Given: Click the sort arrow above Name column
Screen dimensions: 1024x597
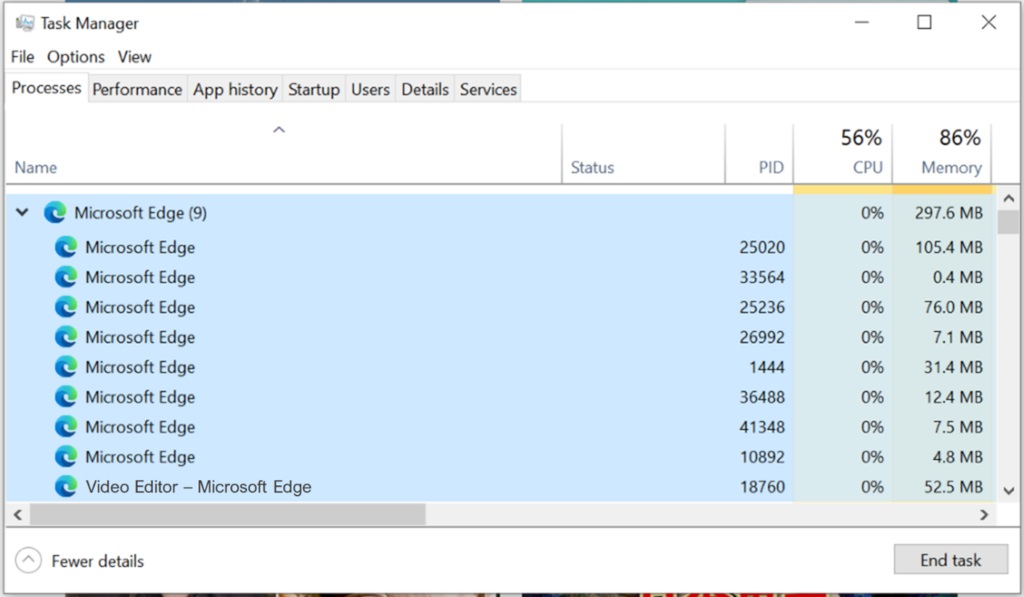Looking at the screenshot, I should point(279,130).
